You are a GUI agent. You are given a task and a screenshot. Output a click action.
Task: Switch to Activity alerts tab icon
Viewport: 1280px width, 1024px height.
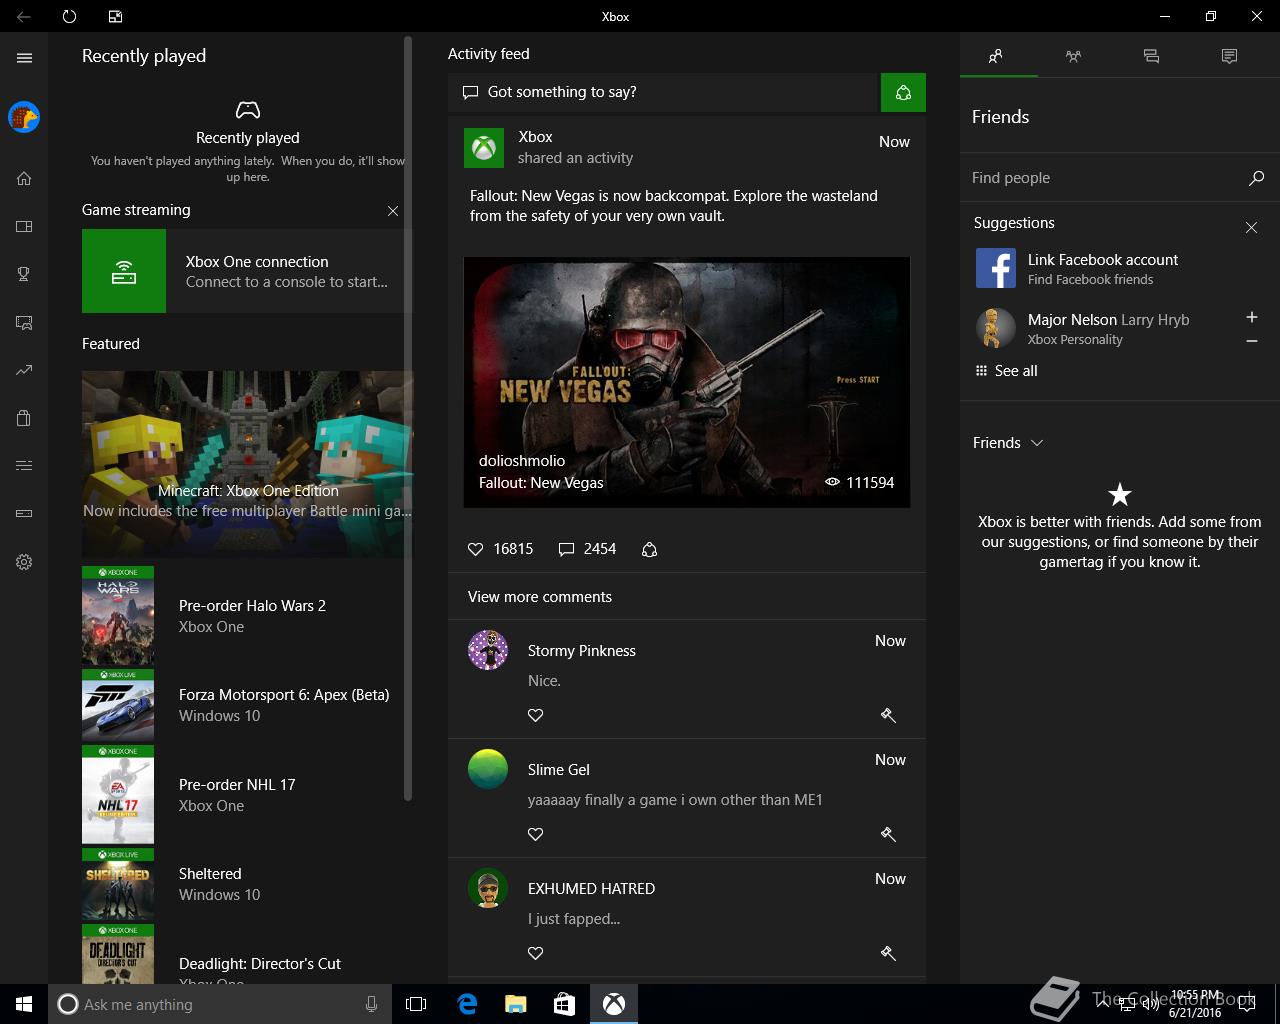[x=1229, y=57]
